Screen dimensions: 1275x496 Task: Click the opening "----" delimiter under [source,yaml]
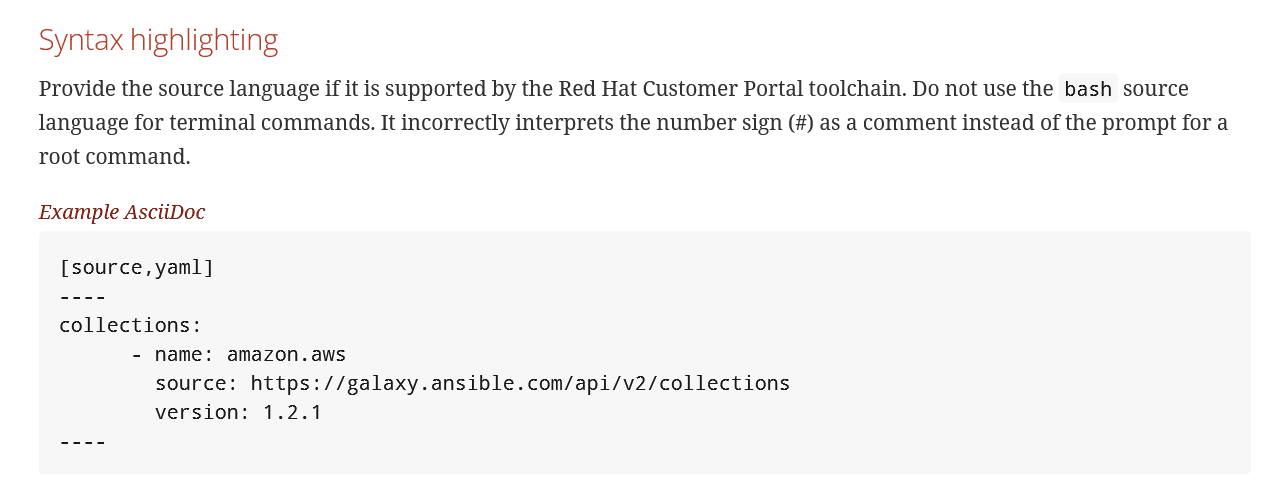click(x=82, y=297)
